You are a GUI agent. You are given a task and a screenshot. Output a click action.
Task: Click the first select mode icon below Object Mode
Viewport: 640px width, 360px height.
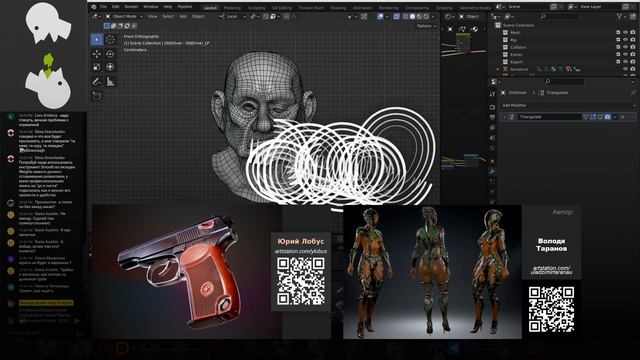point(107,26)
